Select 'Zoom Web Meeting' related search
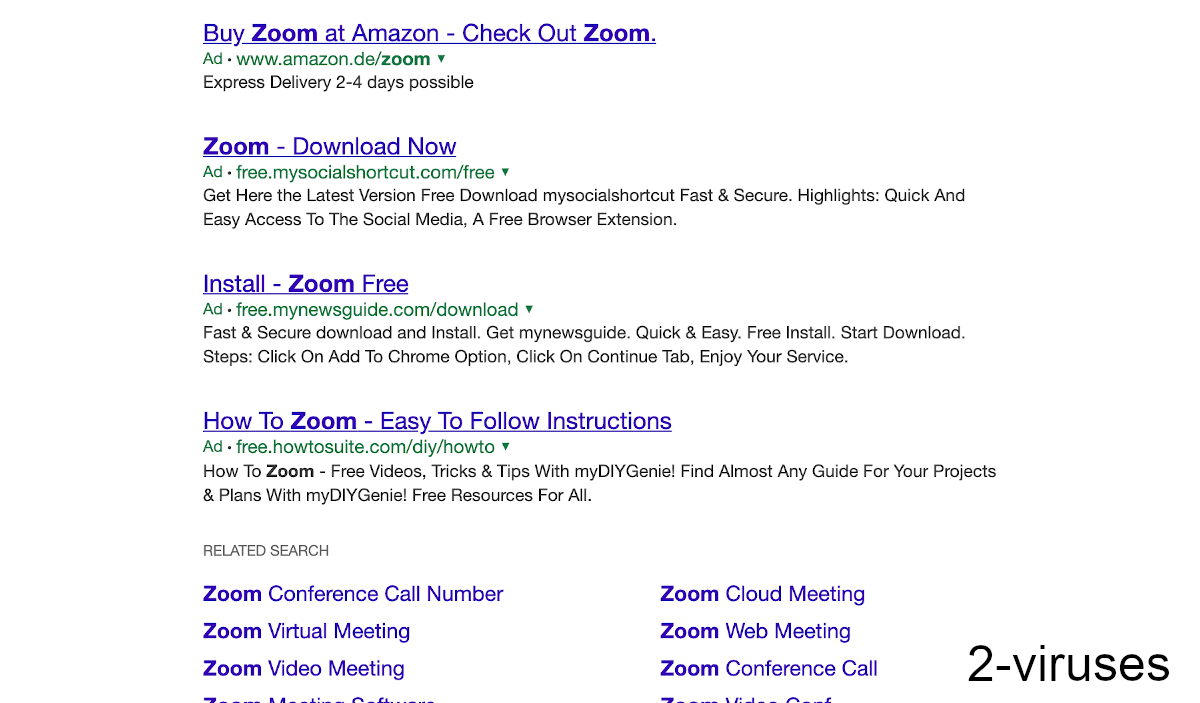Screen dimensions: 1200x703 [755, 631]
